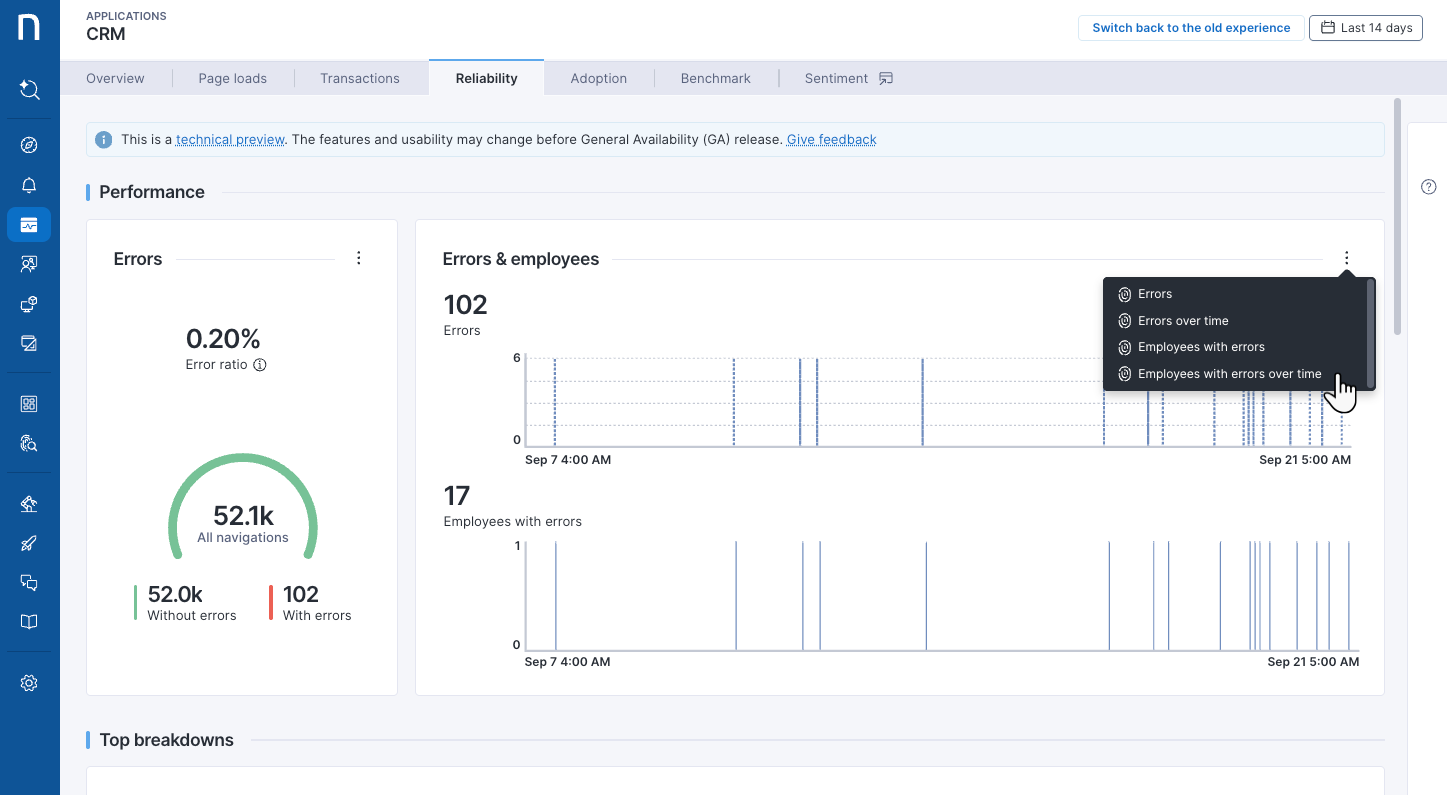Open the rocket icon in sidebar
Screen dimensions: 1447x795
point(29,543)
